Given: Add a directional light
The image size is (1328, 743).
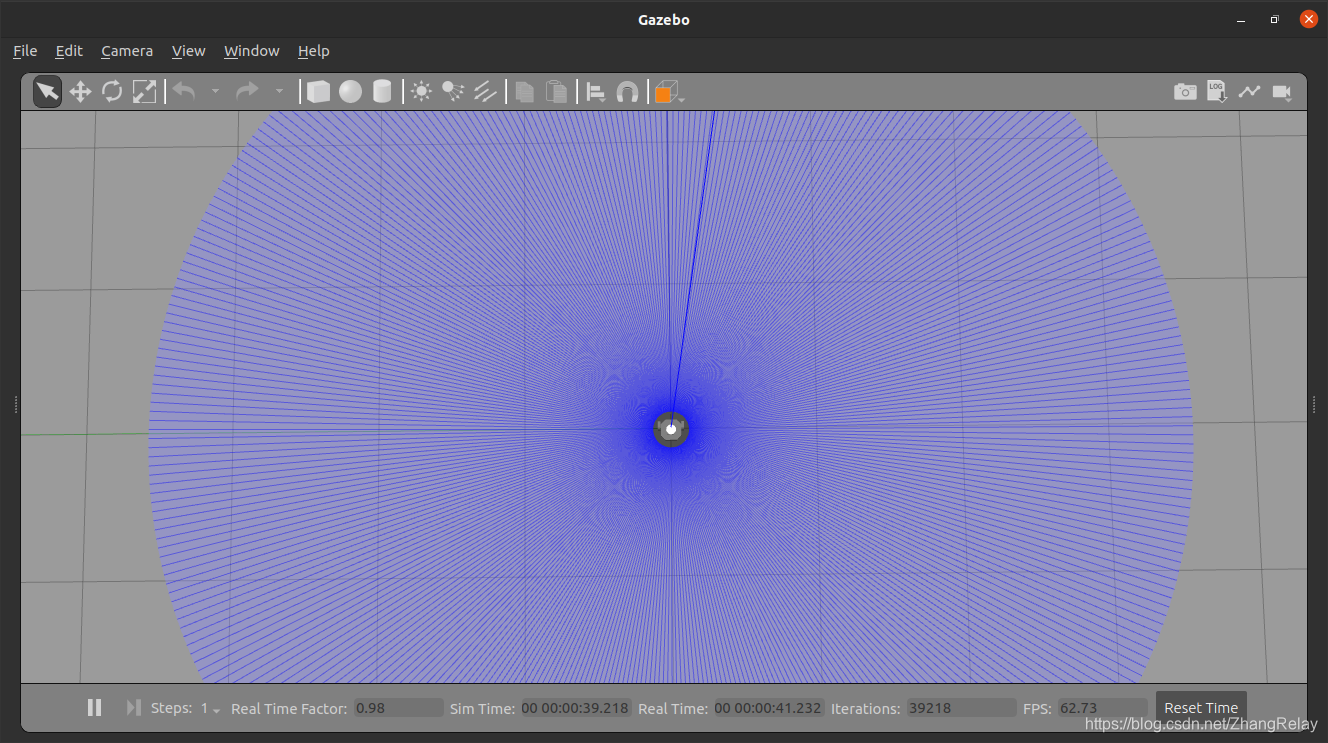Looking at the screenshot, I should point(485,92).
